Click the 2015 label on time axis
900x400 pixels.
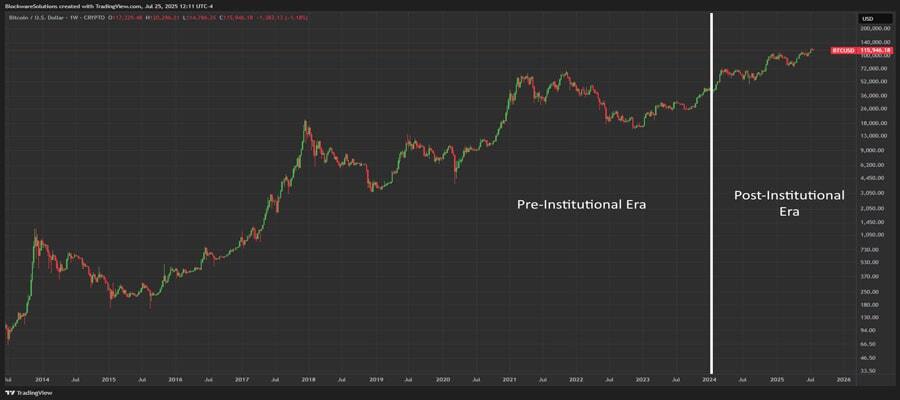(108, 379)
